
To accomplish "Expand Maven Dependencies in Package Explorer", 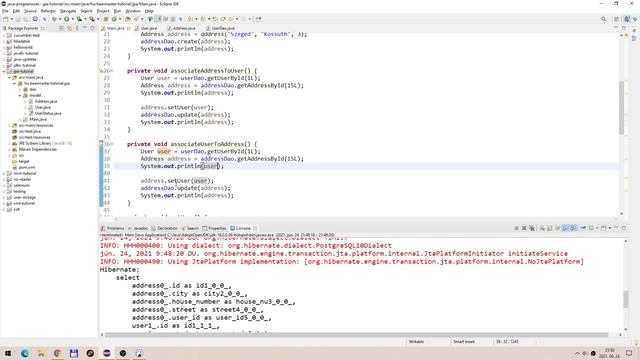I will (9, 149).
